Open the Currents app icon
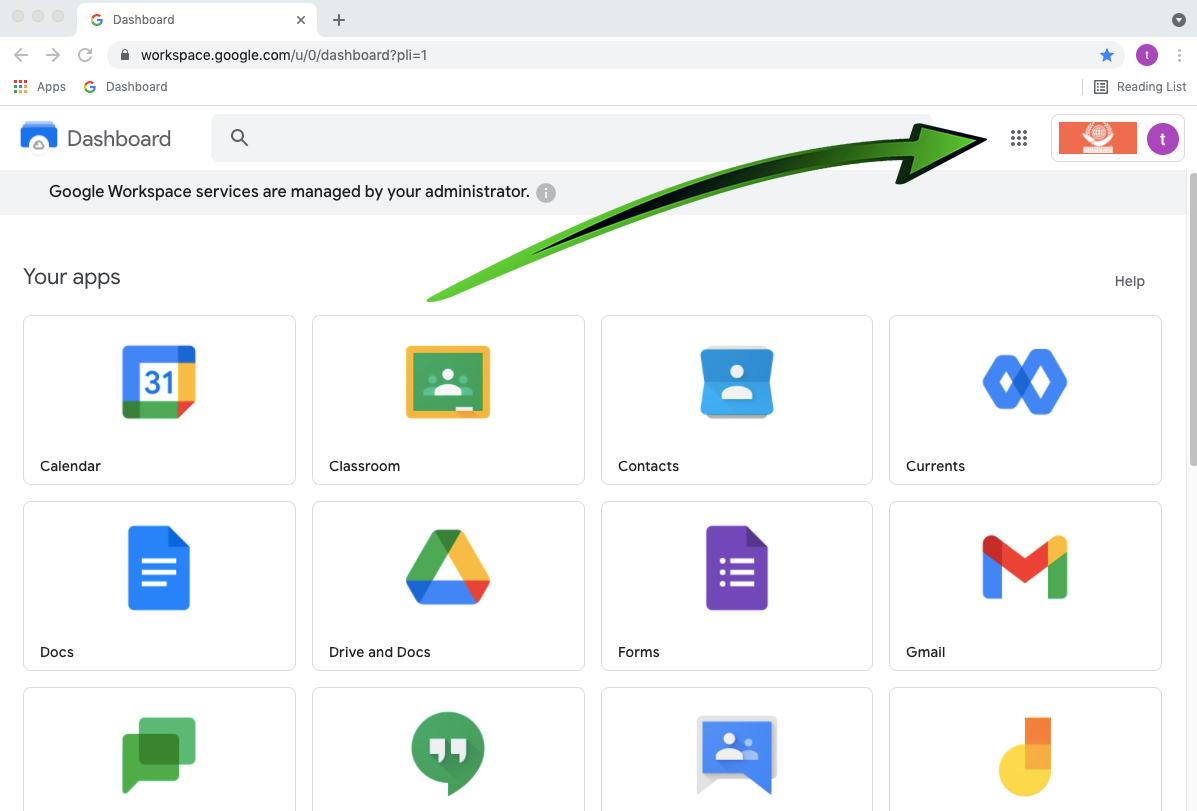The height and width of the screenshot is (811, 1197). pyautogui.click(x=1024, y=382)
